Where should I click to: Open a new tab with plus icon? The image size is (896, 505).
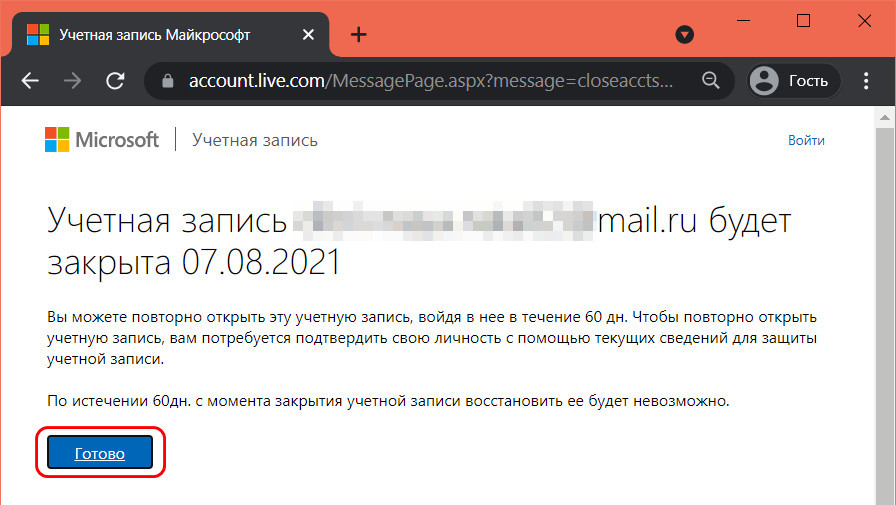click(x=359, y=35)
